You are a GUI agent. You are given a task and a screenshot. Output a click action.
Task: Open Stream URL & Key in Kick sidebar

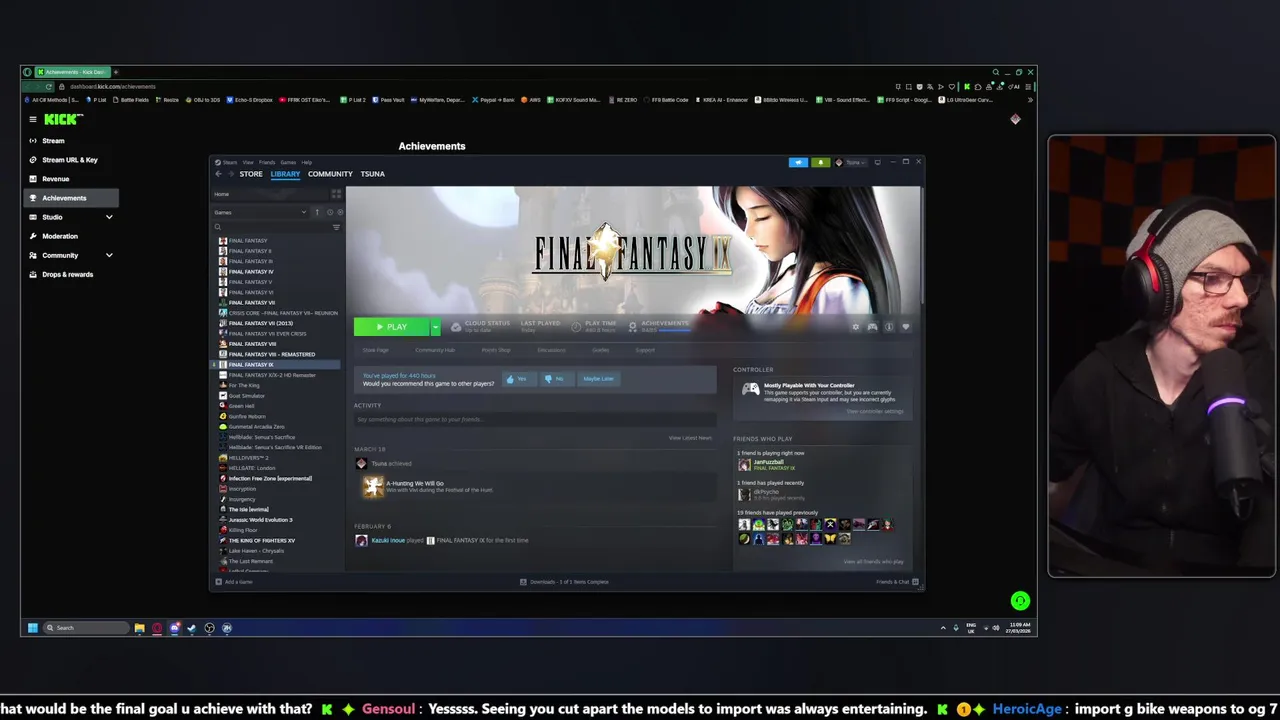(x=70, y=160)
